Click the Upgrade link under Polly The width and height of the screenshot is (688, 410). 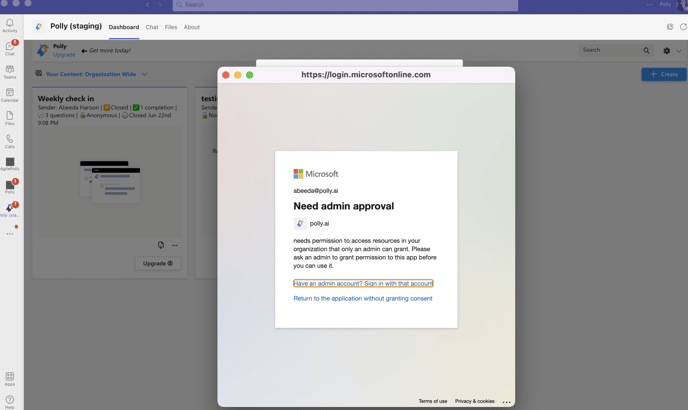pyautogui.click(x=64, y=55)
